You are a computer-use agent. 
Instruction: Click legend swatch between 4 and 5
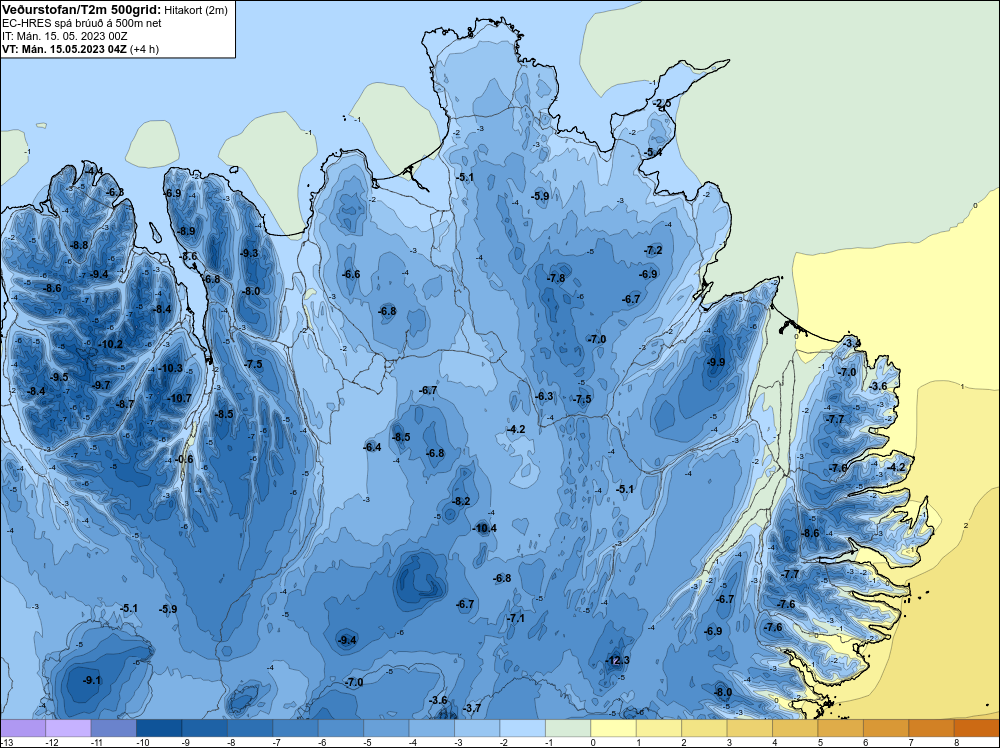pos(795,728)
